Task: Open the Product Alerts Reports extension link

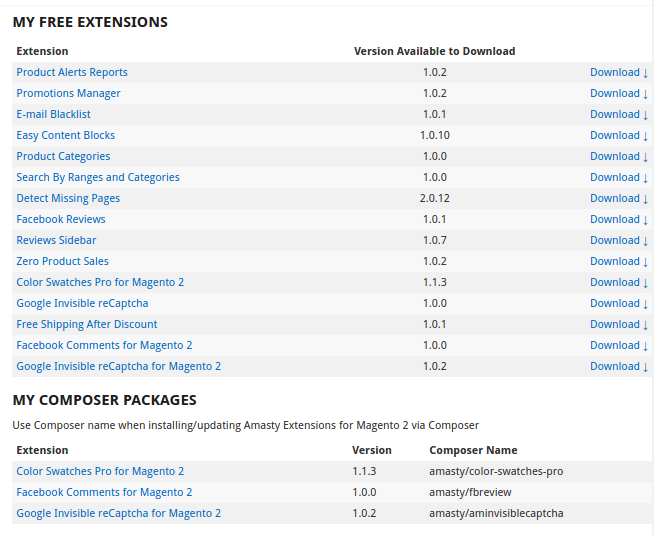Action: (72, 72)
